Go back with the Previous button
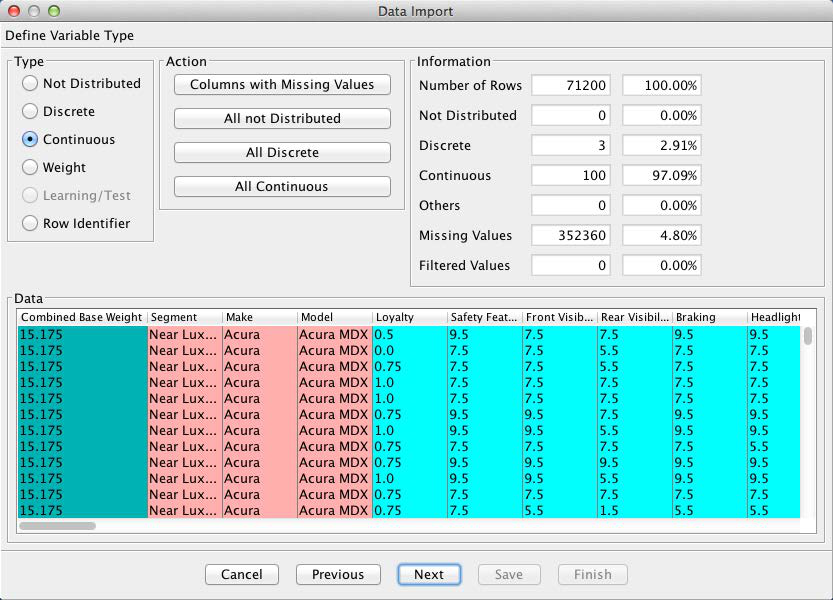The width and height of the screenshot is (833, 600). coord(338,574)
